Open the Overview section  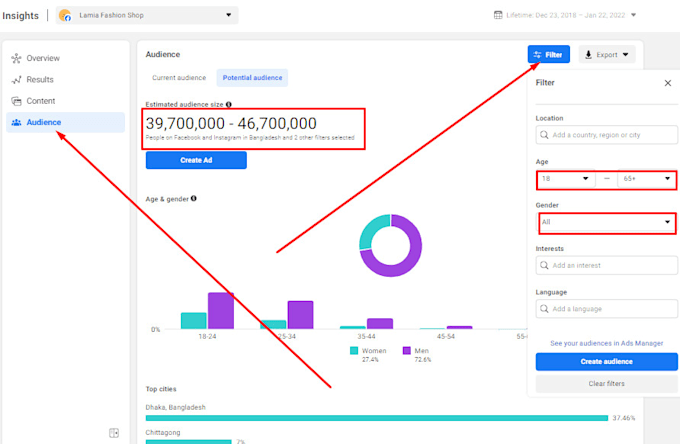(65, 58)
